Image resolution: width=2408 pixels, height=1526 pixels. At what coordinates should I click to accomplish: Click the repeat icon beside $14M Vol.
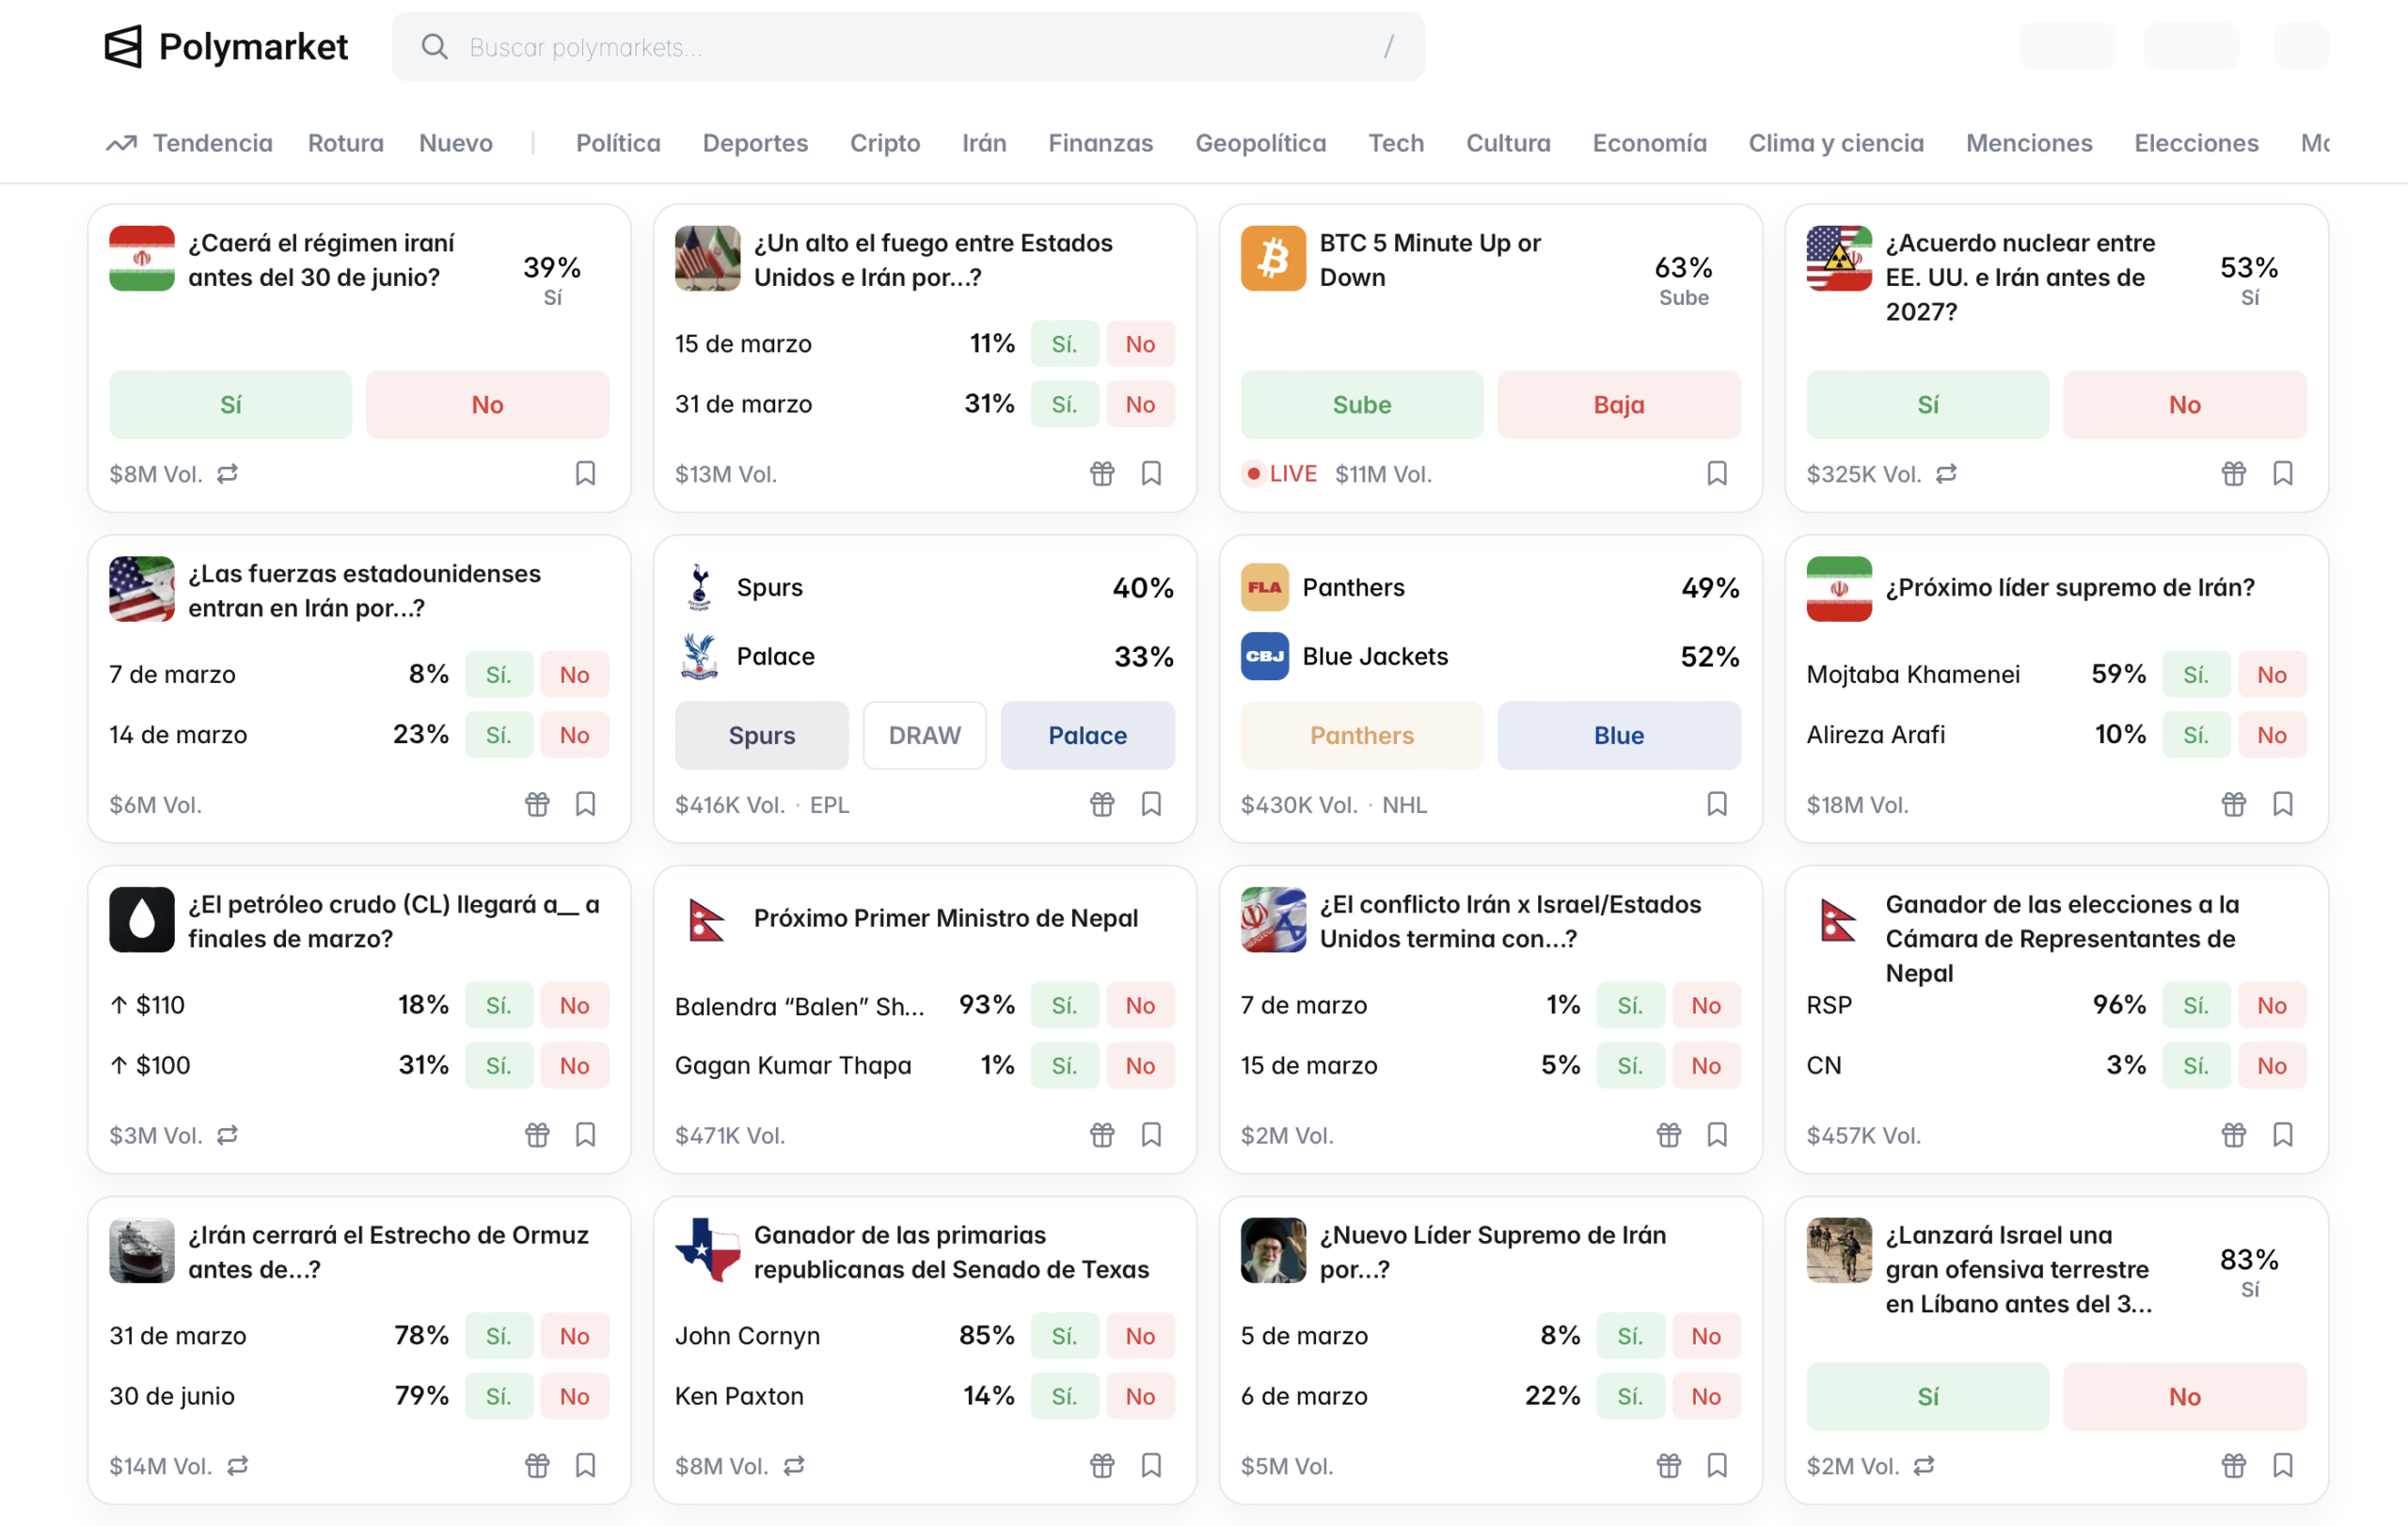237,1466
